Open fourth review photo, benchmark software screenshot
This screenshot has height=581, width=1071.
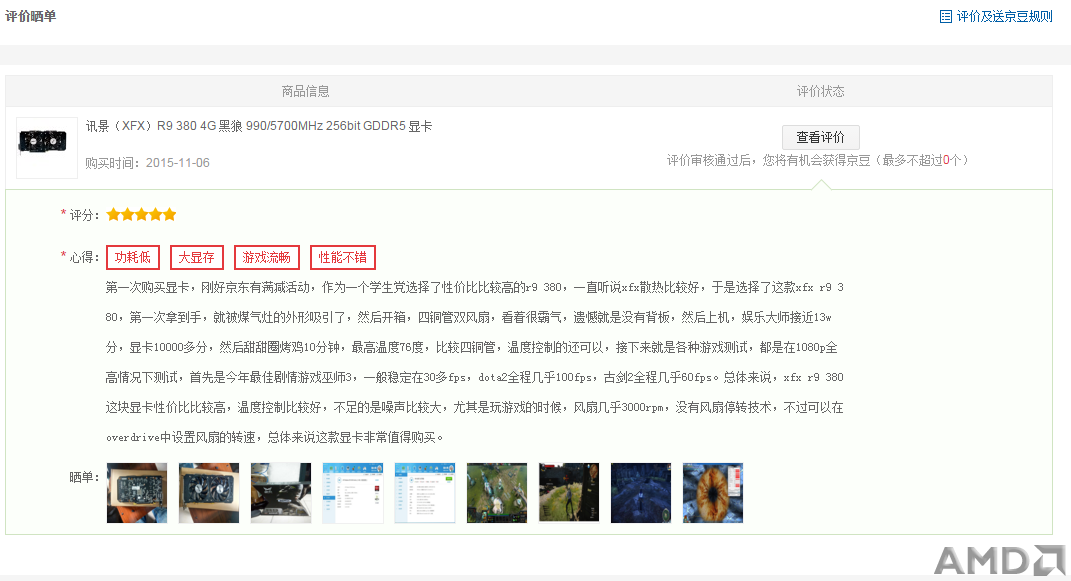[352, 493]
